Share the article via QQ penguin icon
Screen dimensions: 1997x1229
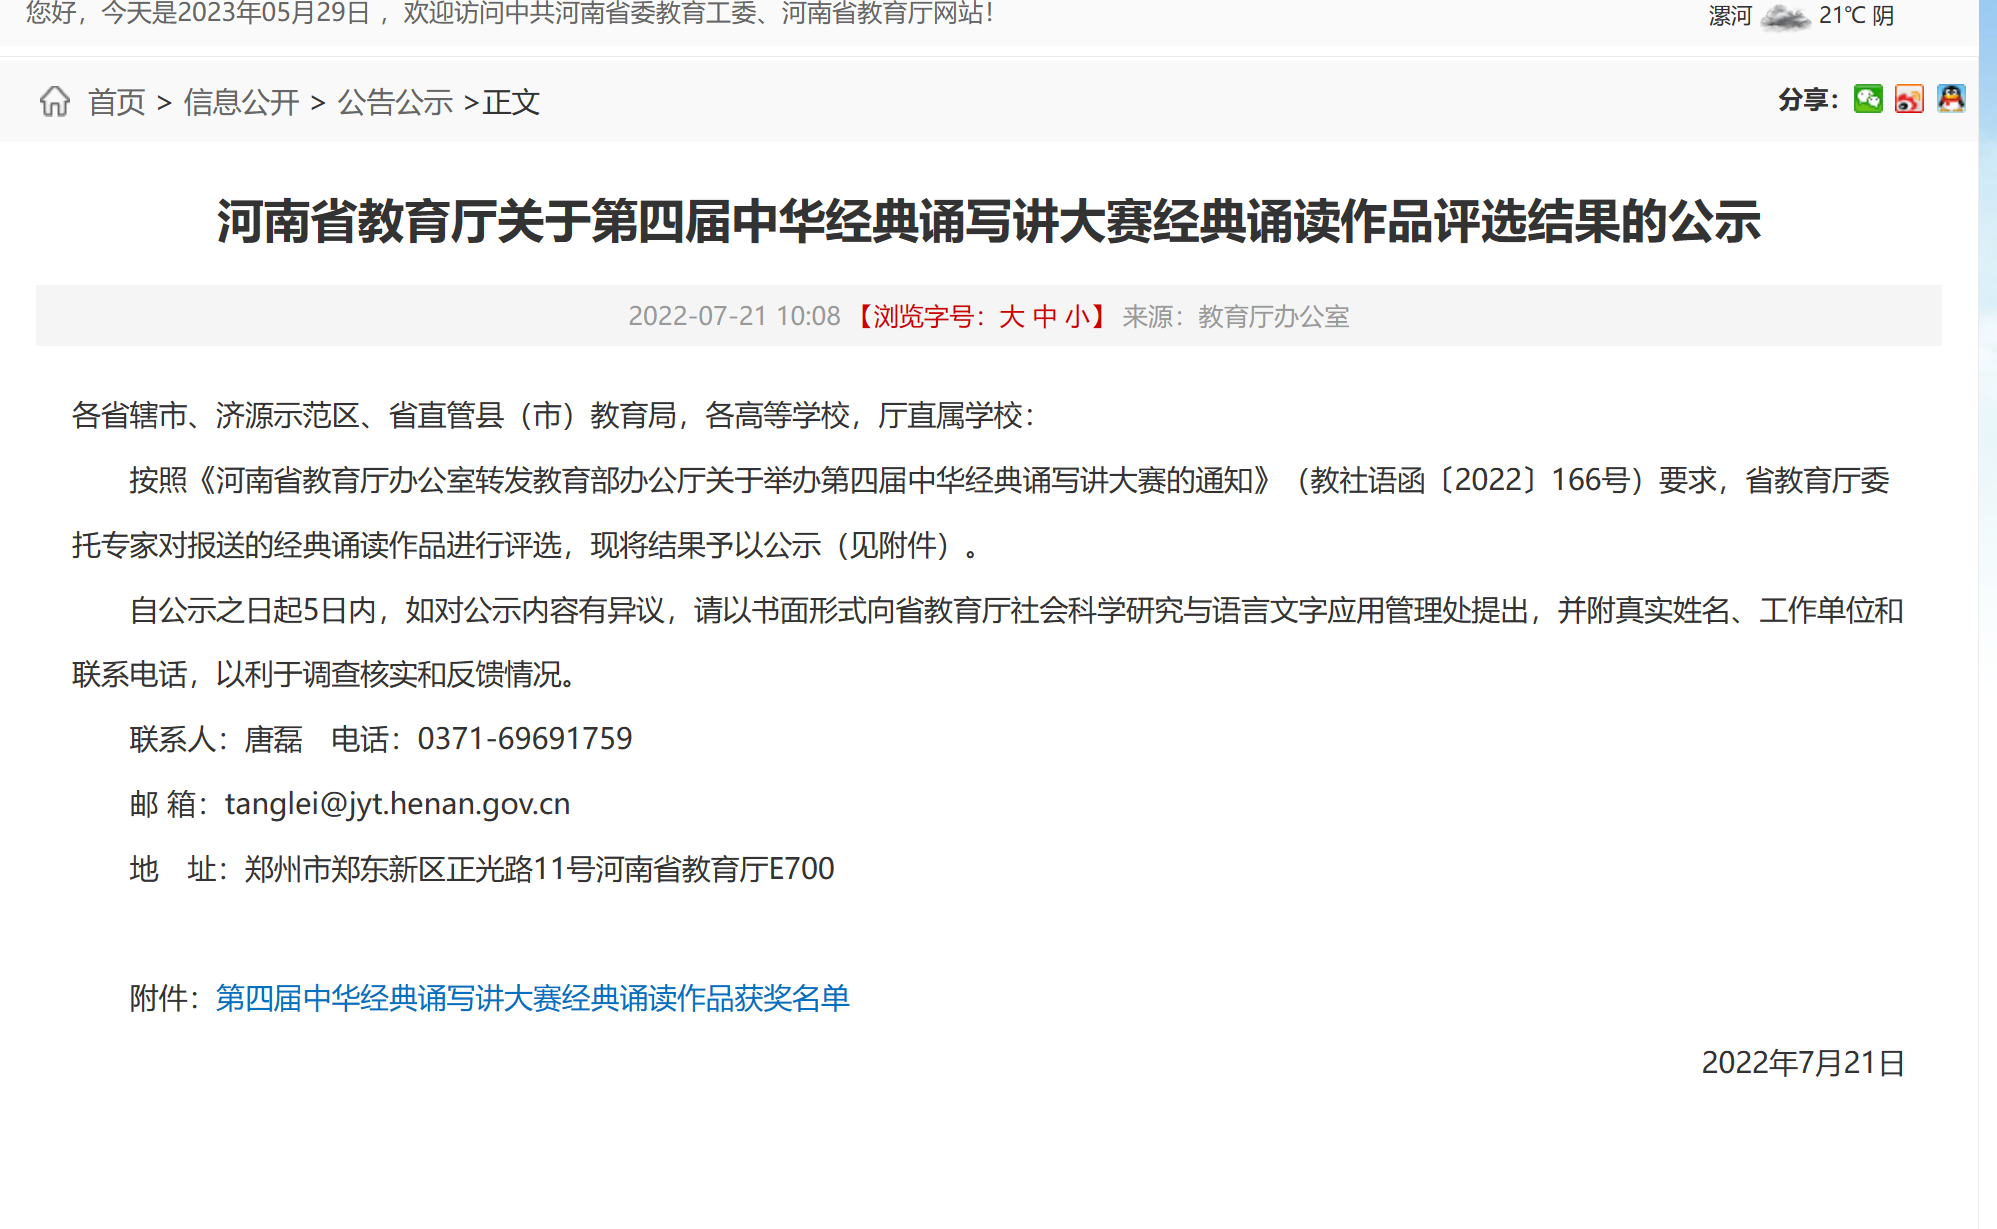point(1951,99)
